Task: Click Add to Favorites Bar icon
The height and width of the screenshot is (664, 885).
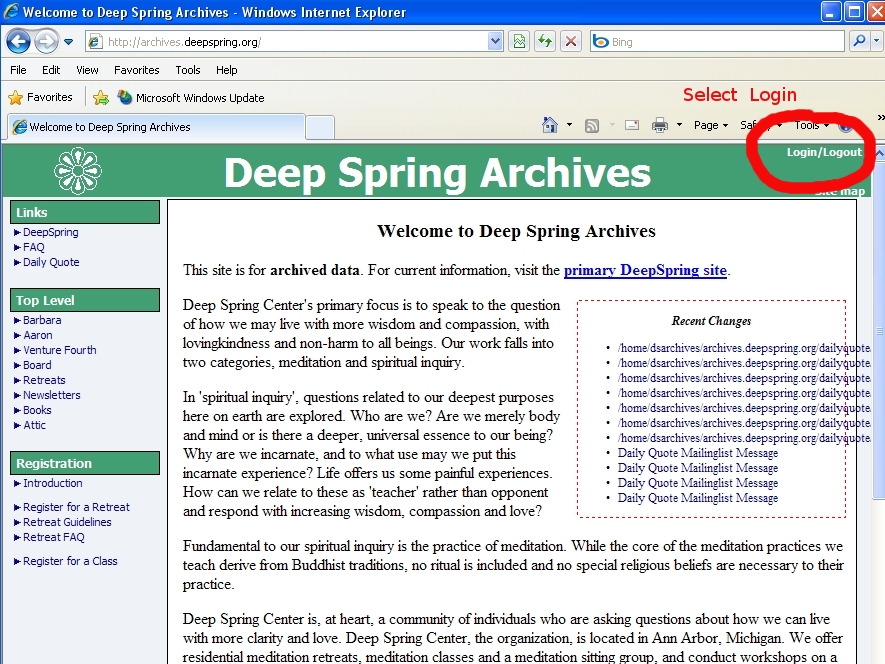Action: pyautogui.click(x=100, y=98)
